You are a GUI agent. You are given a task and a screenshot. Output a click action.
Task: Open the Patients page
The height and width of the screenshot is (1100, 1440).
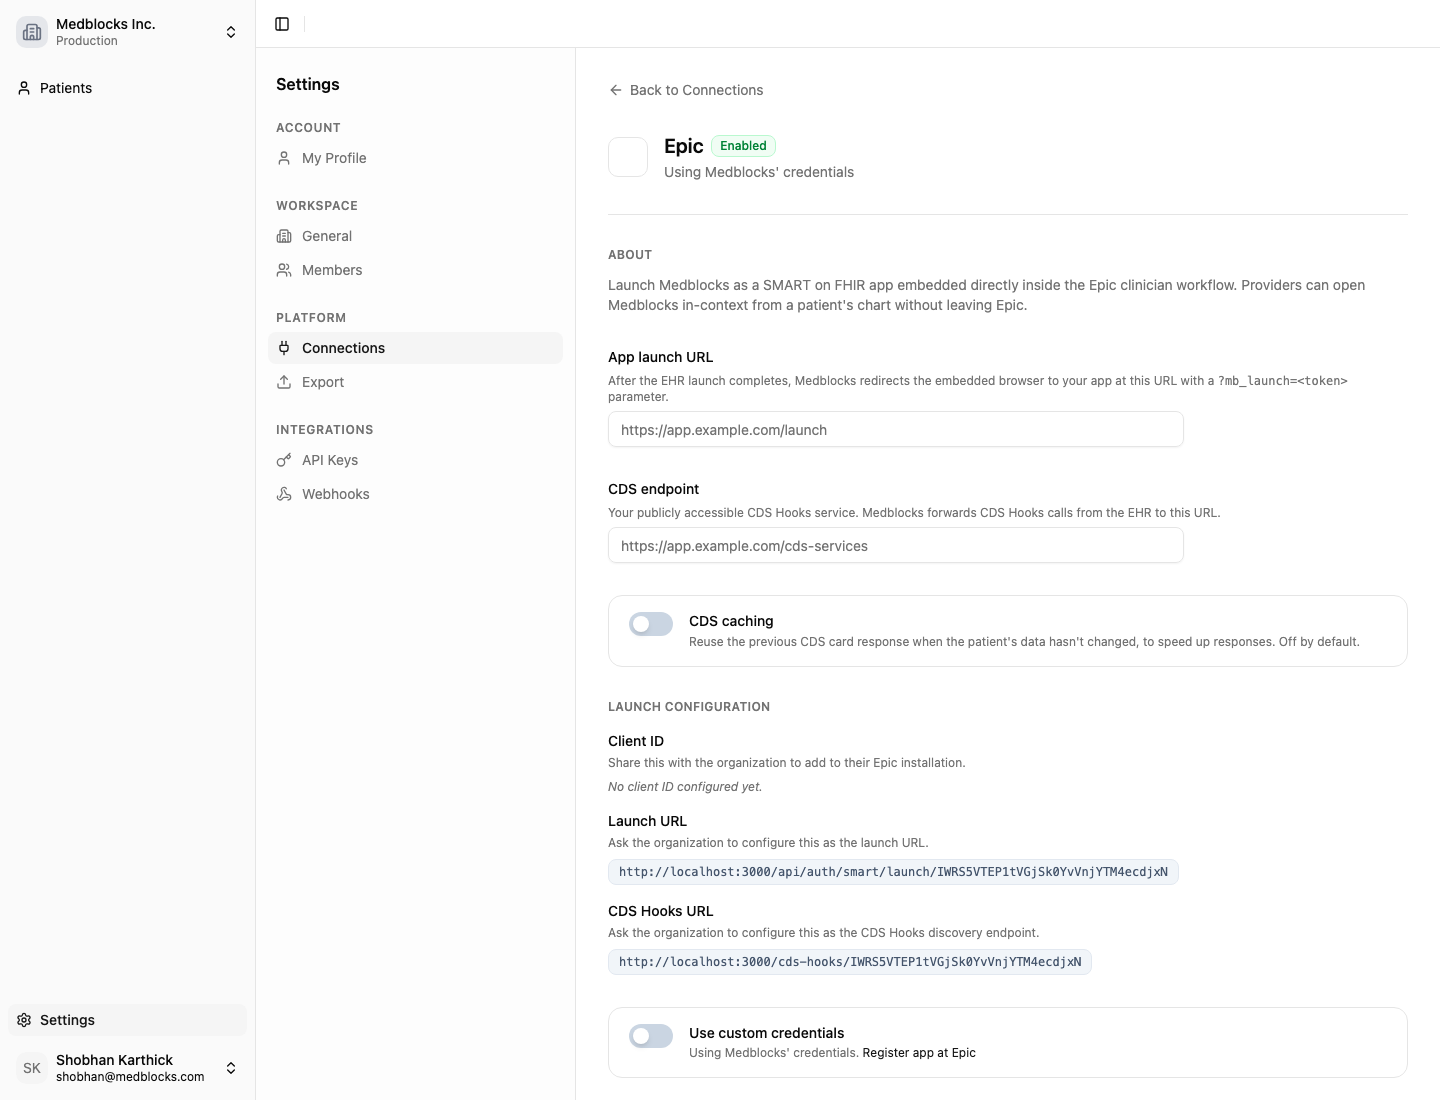[x=127, y=88]
